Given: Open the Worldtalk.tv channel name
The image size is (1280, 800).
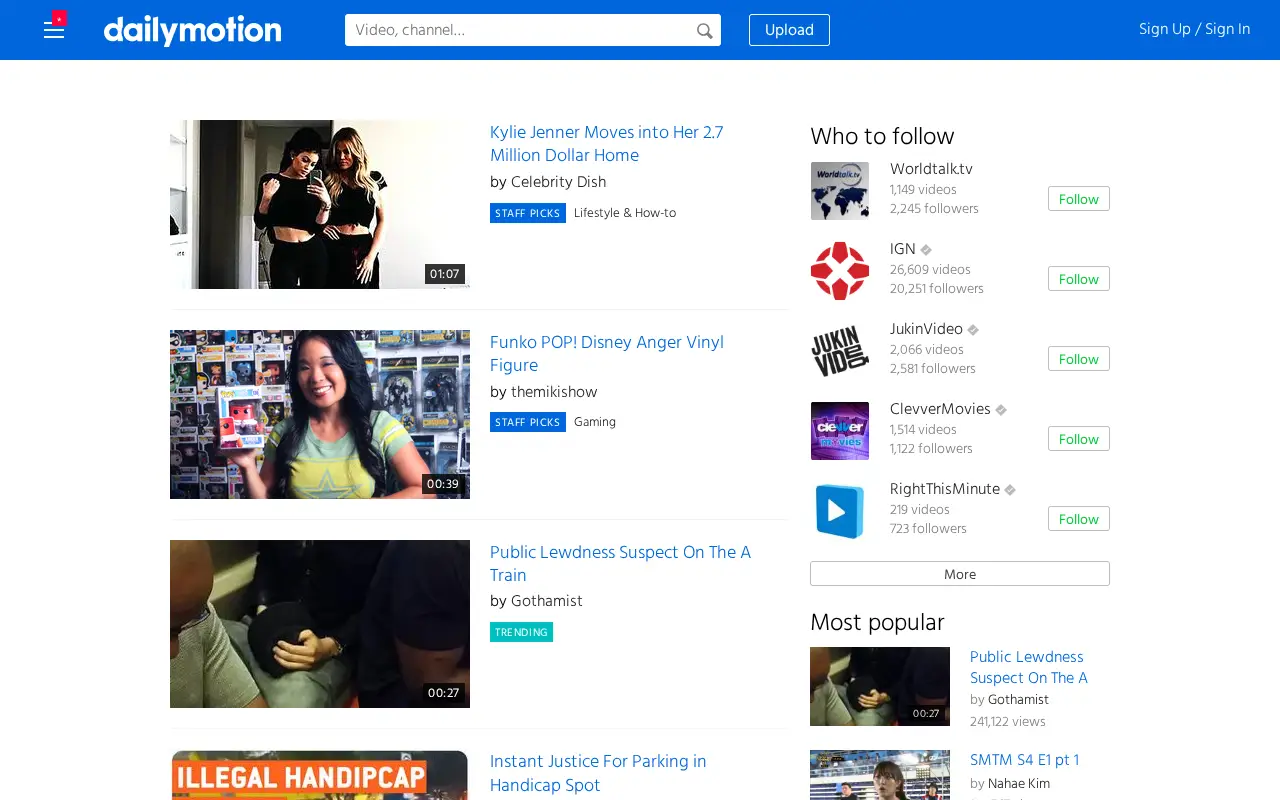Looking at the screenshot, I should [x=931, y=169].
